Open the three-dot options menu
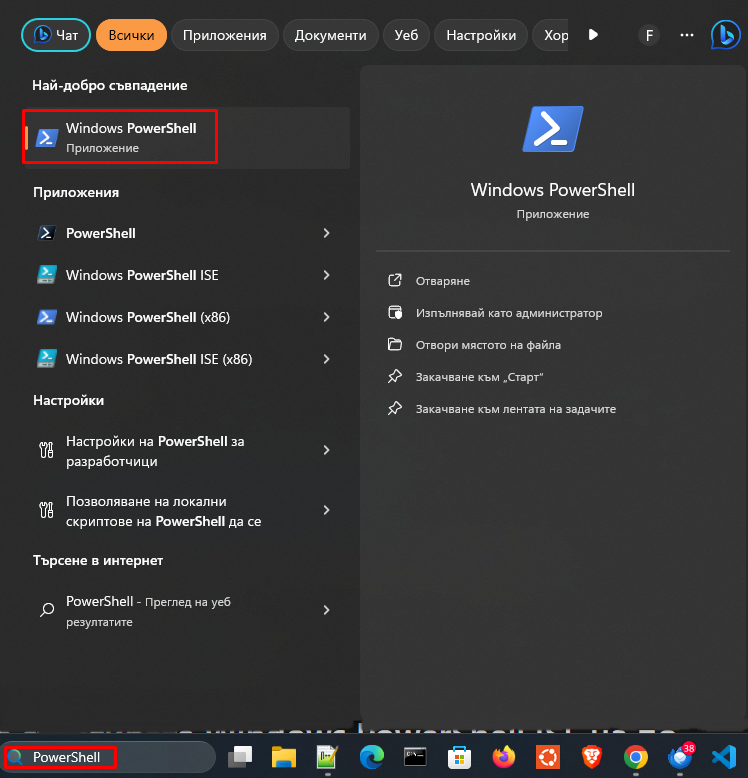Screen dimensions: 748x778 [687, 35]
